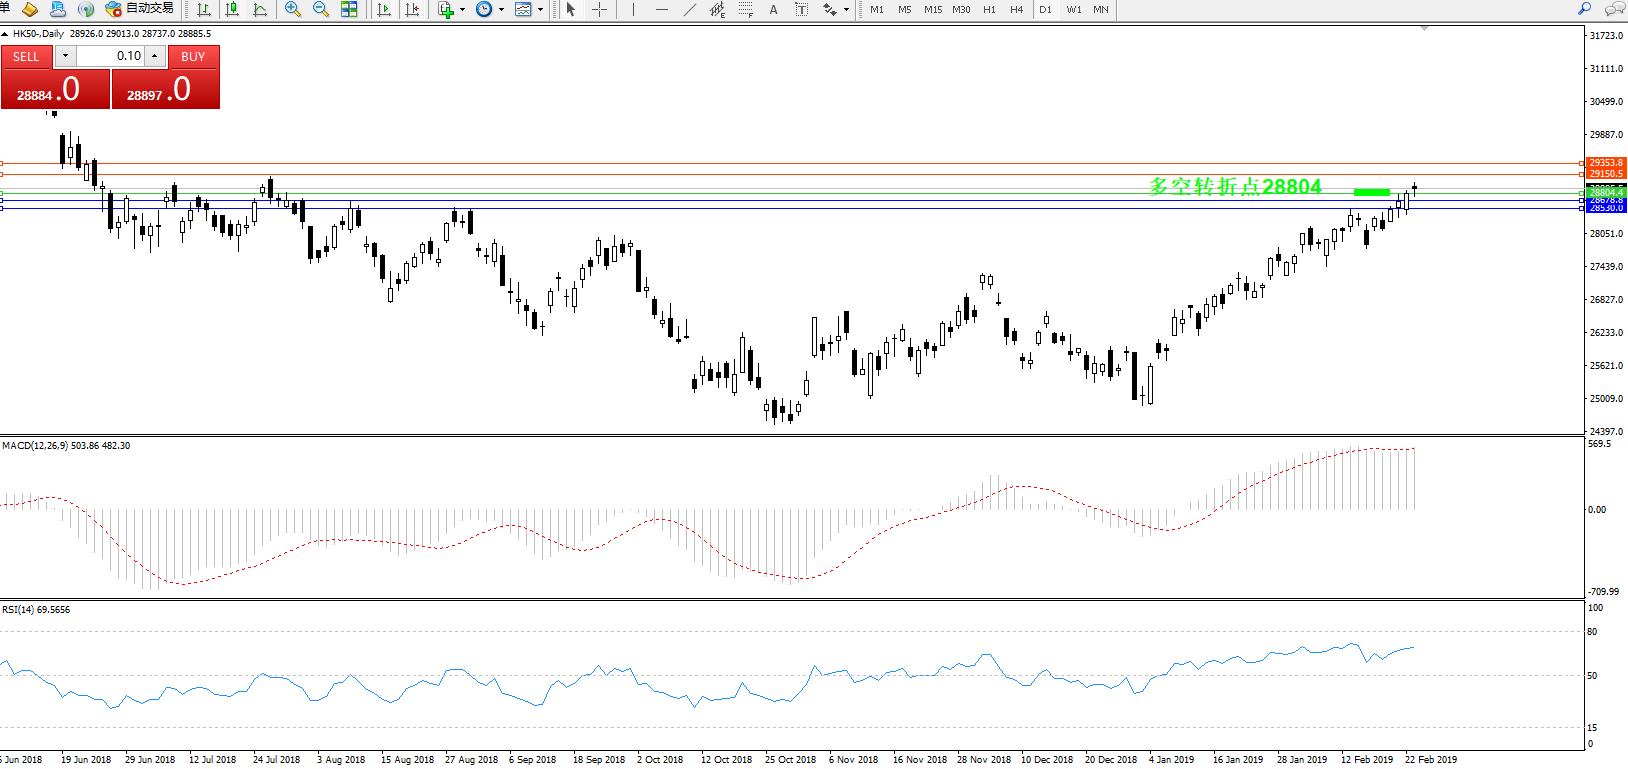Image resolution: width=1628 pixels, height=769 pixels.
Task: Draw a trendline with the trendline tool
Action: [689, 9]
